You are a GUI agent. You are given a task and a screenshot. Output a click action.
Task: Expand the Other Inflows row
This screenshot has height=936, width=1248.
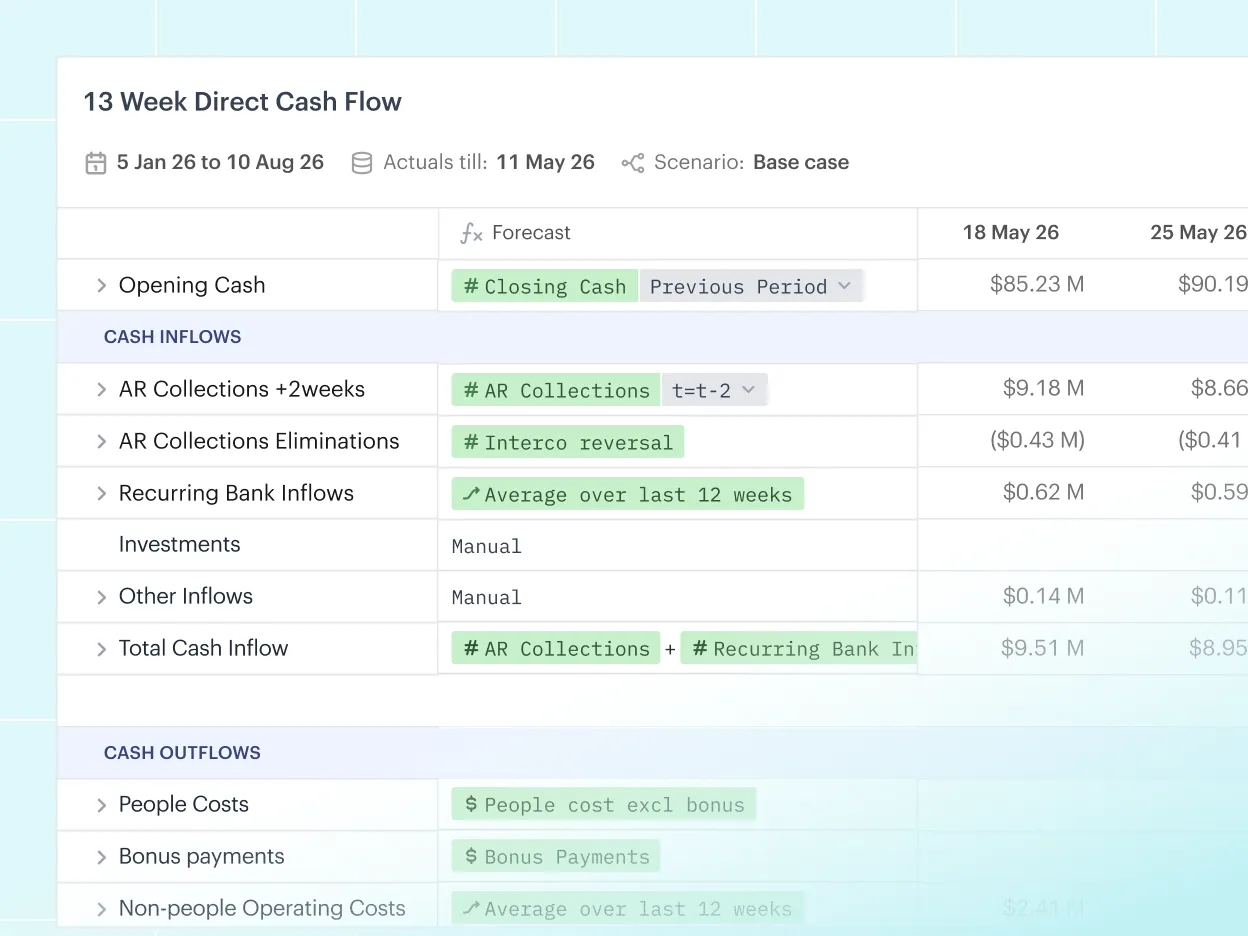click(101, 597)
